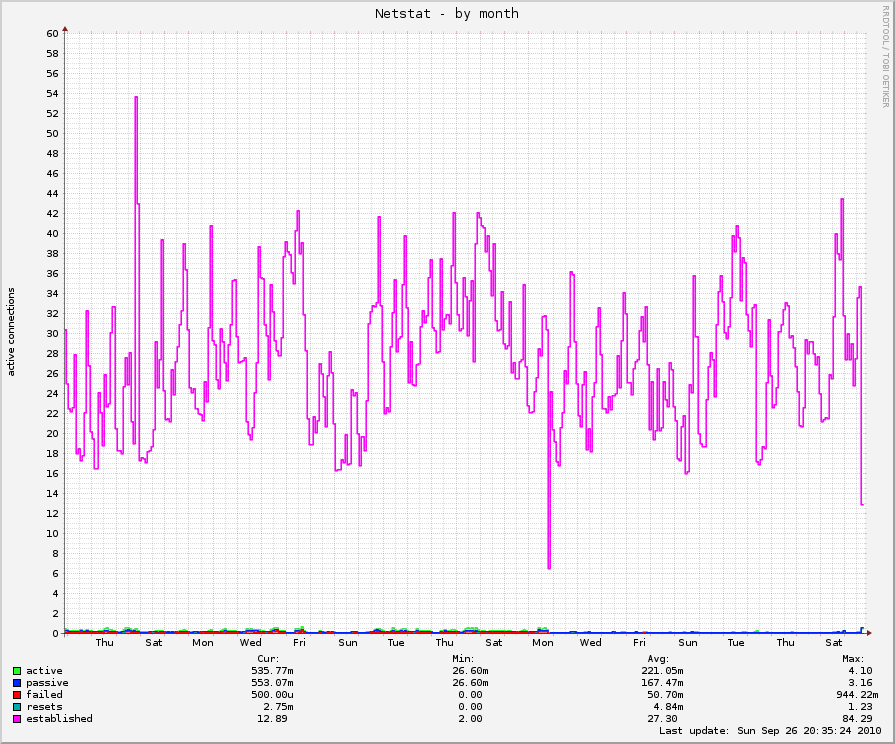This screenshot has height=744, width=895.
Task: Click the "active" legend label
Action: point(45,671)
